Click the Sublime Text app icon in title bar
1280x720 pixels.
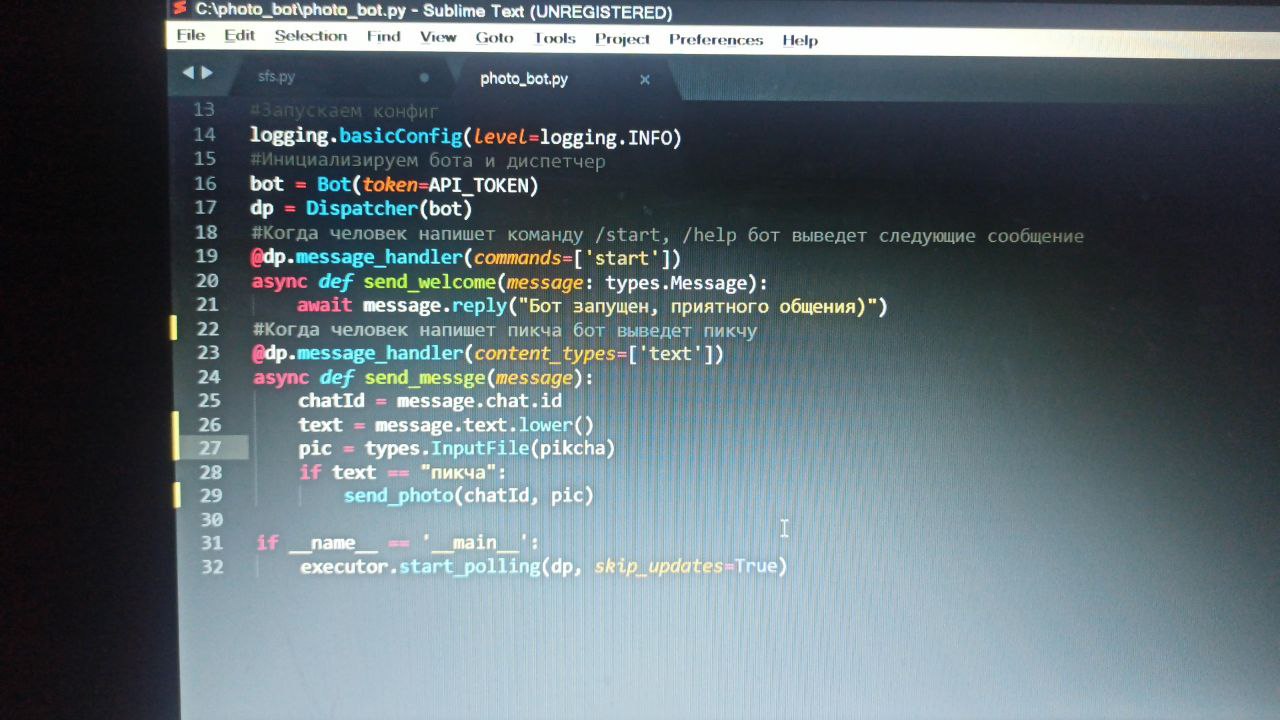tap(179, 9)
